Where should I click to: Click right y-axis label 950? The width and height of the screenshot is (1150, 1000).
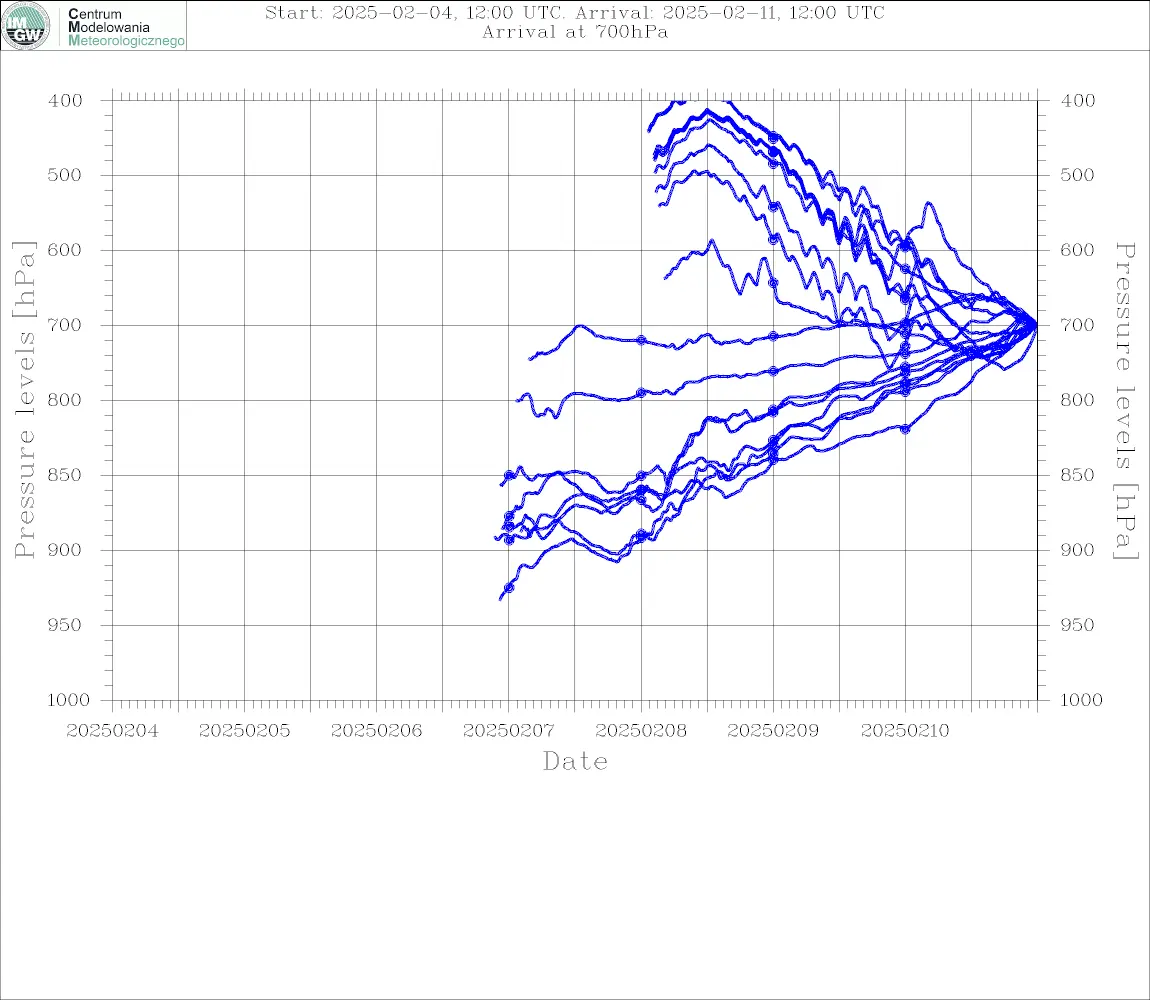1078,625
